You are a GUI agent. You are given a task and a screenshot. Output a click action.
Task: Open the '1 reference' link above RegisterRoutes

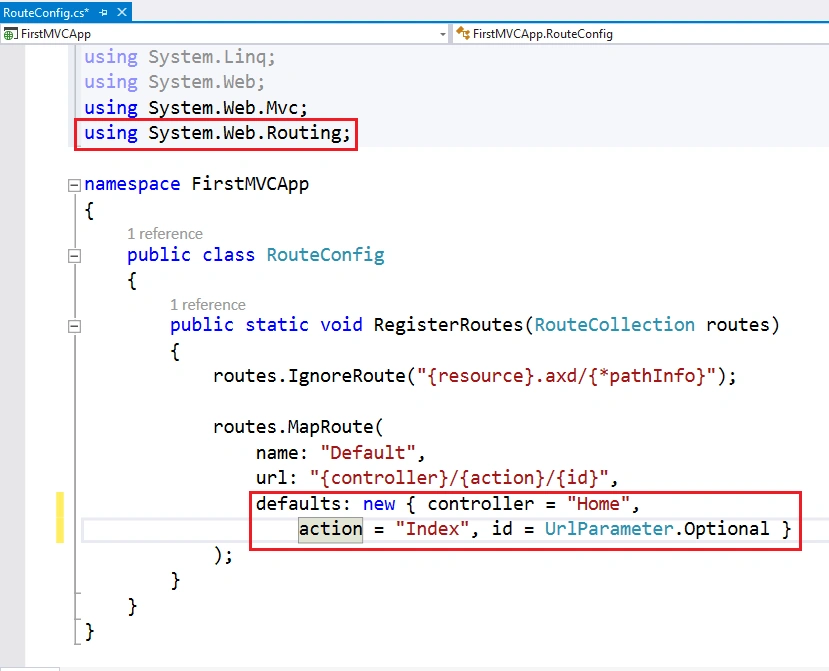(x=207, y=305)
